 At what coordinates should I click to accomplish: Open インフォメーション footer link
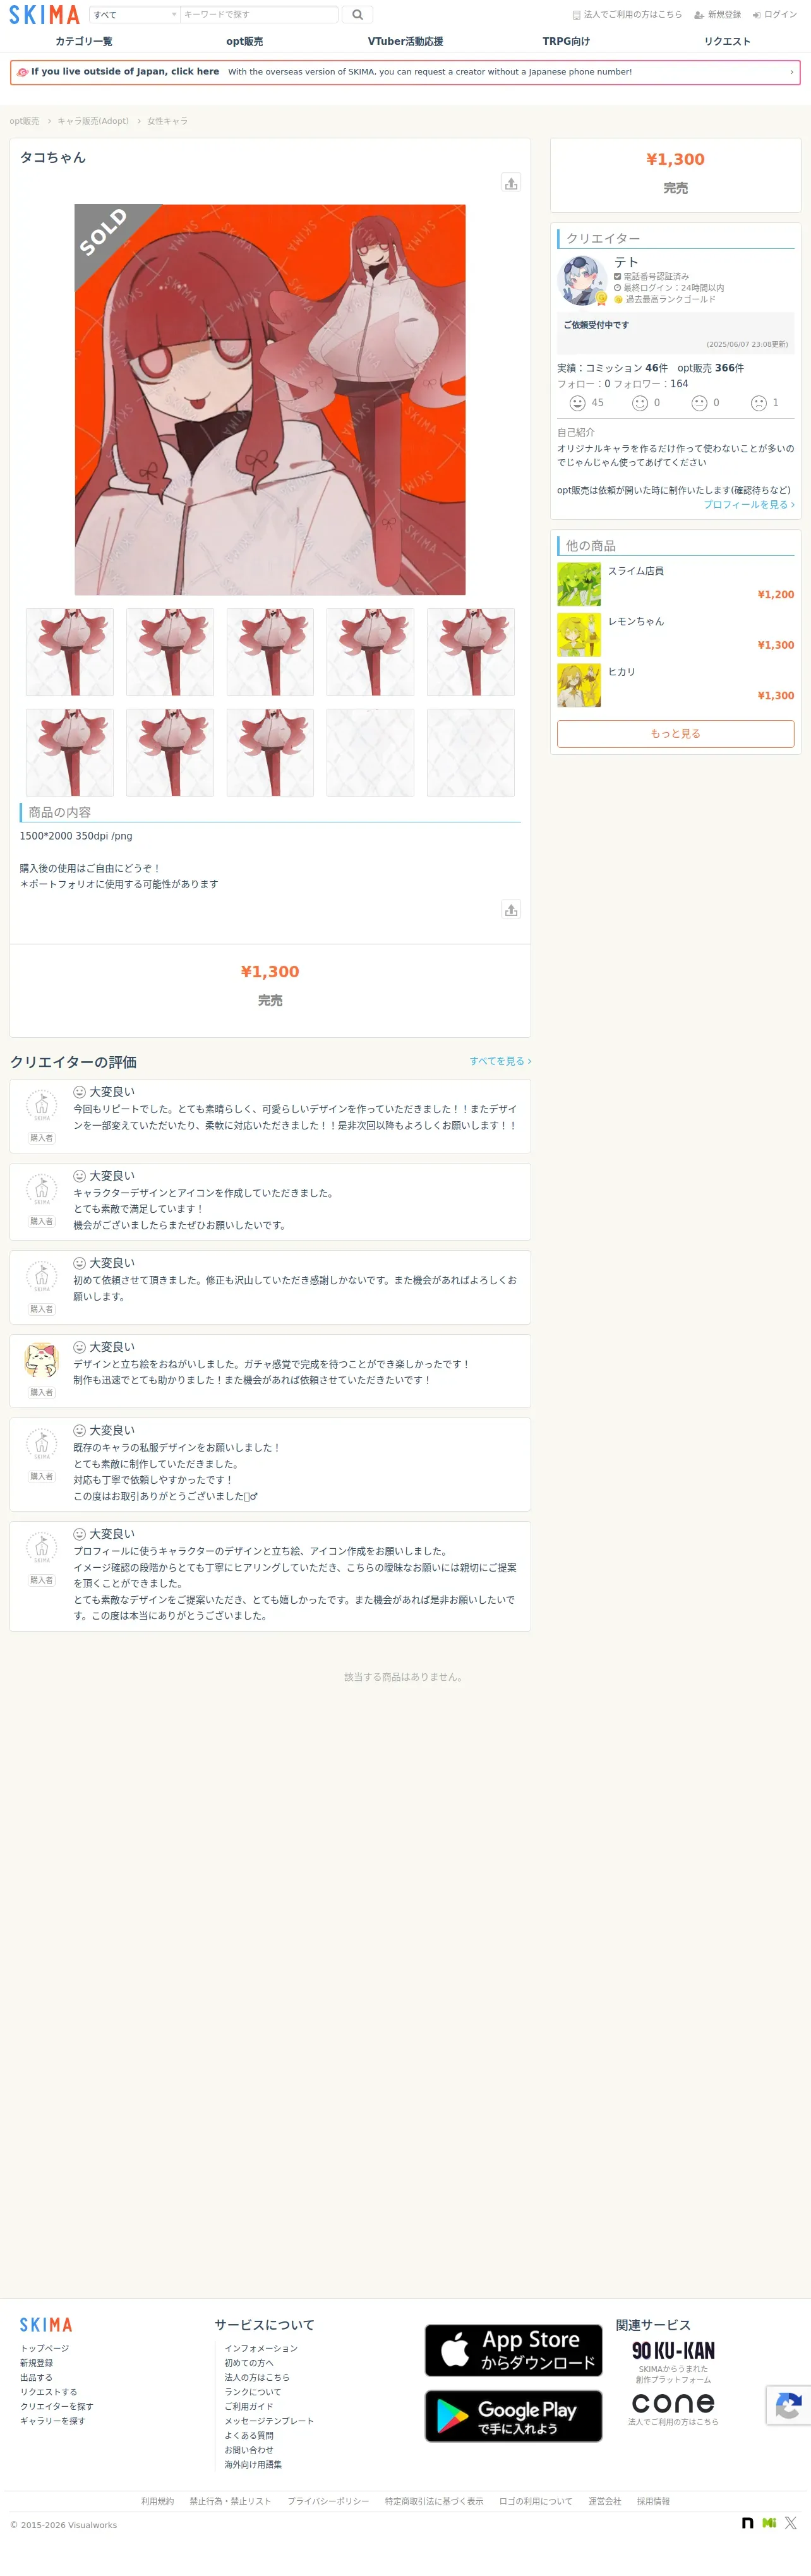click(261, 2348)
